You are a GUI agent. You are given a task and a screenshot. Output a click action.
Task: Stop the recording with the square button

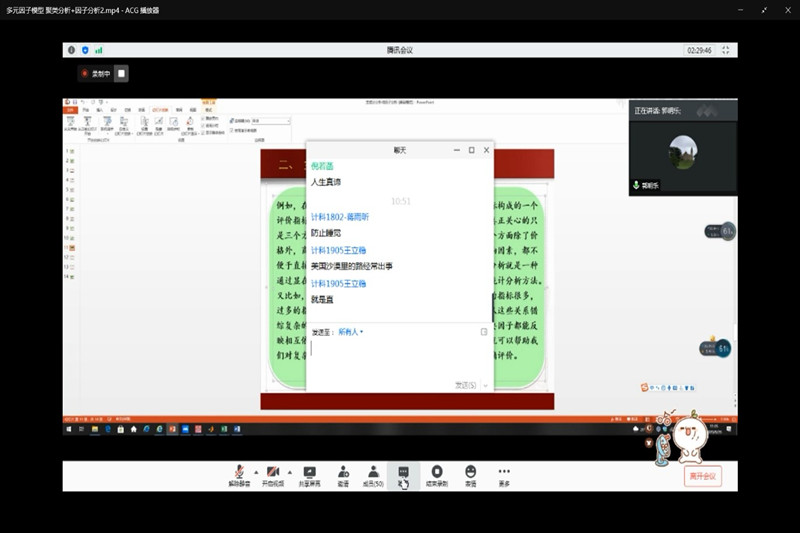[121, 73]
